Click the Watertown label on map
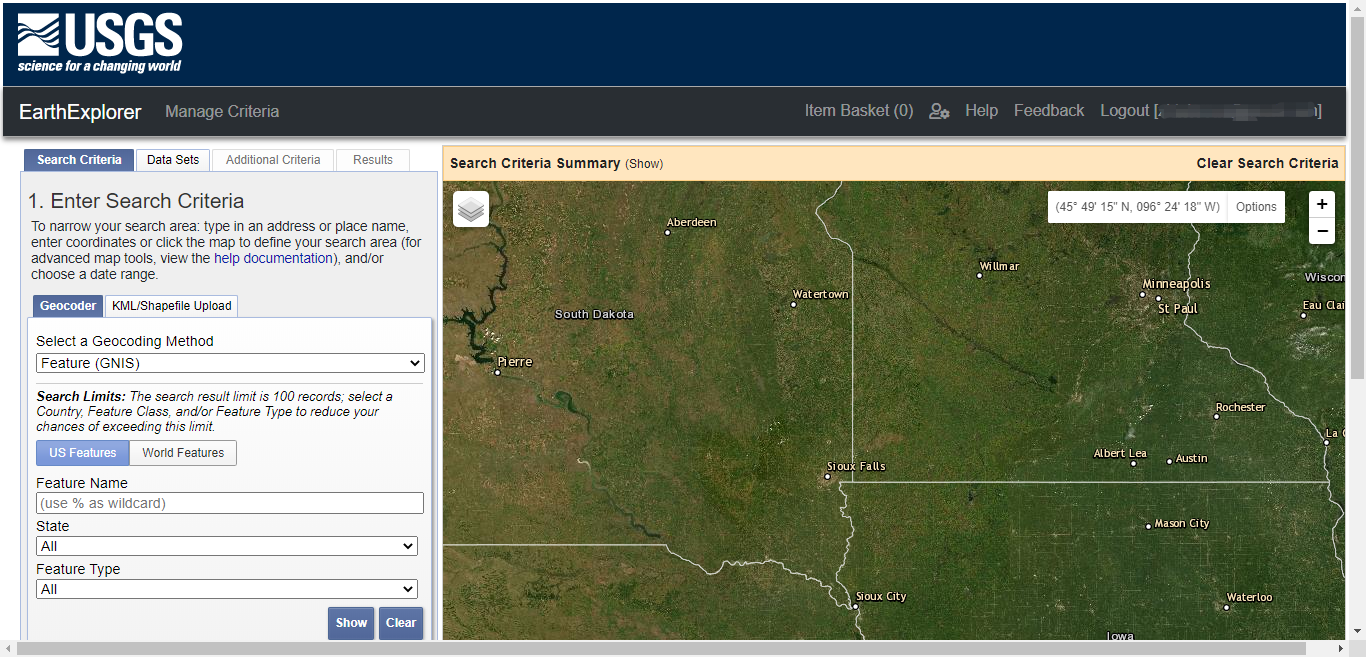This screenshot has height=657, width=1366. 820,295
